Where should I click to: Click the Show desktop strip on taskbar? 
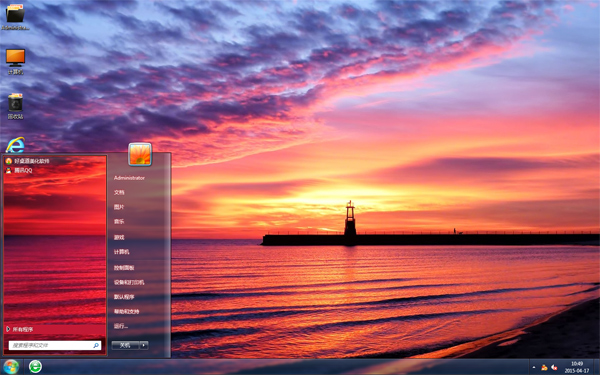(597, 367)
